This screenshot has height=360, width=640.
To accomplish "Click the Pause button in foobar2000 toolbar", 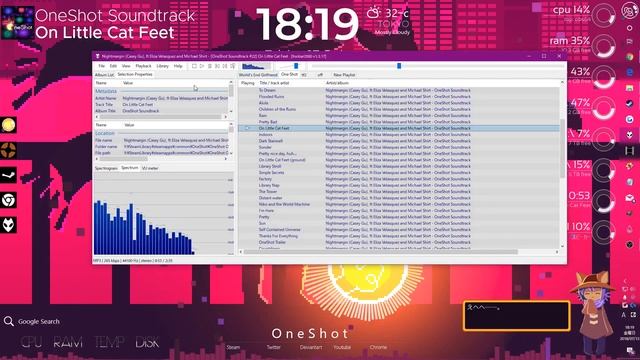I will tap(210, 66).
